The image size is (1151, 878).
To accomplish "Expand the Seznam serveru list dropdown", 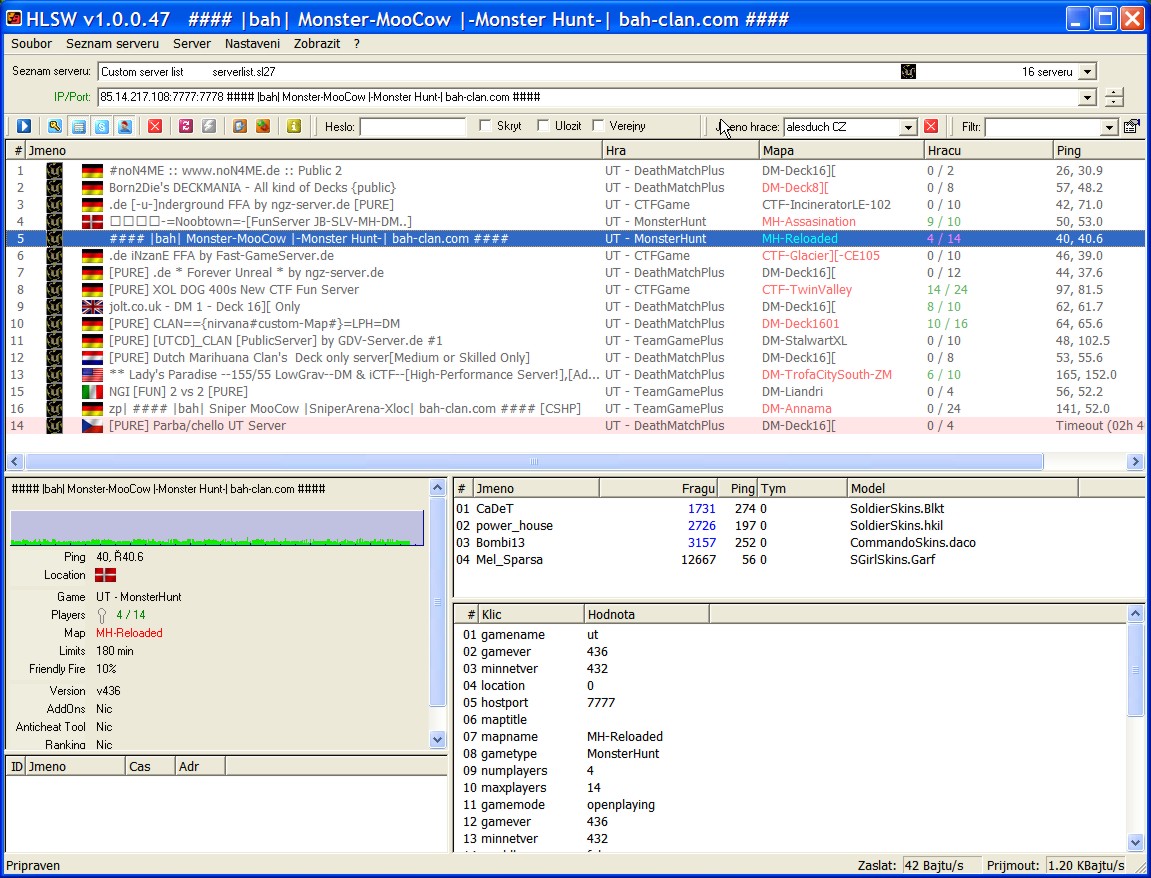I will coord(1088,72).
